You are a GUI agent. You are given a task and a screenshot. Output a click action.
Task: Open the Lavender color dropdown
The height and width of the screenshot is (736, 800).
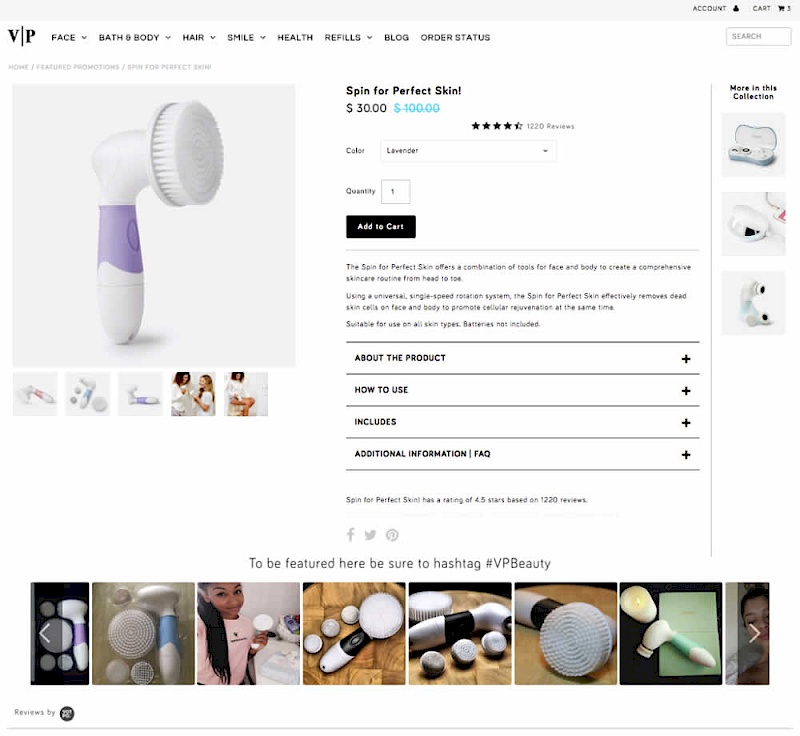click(x=468, y=151)
